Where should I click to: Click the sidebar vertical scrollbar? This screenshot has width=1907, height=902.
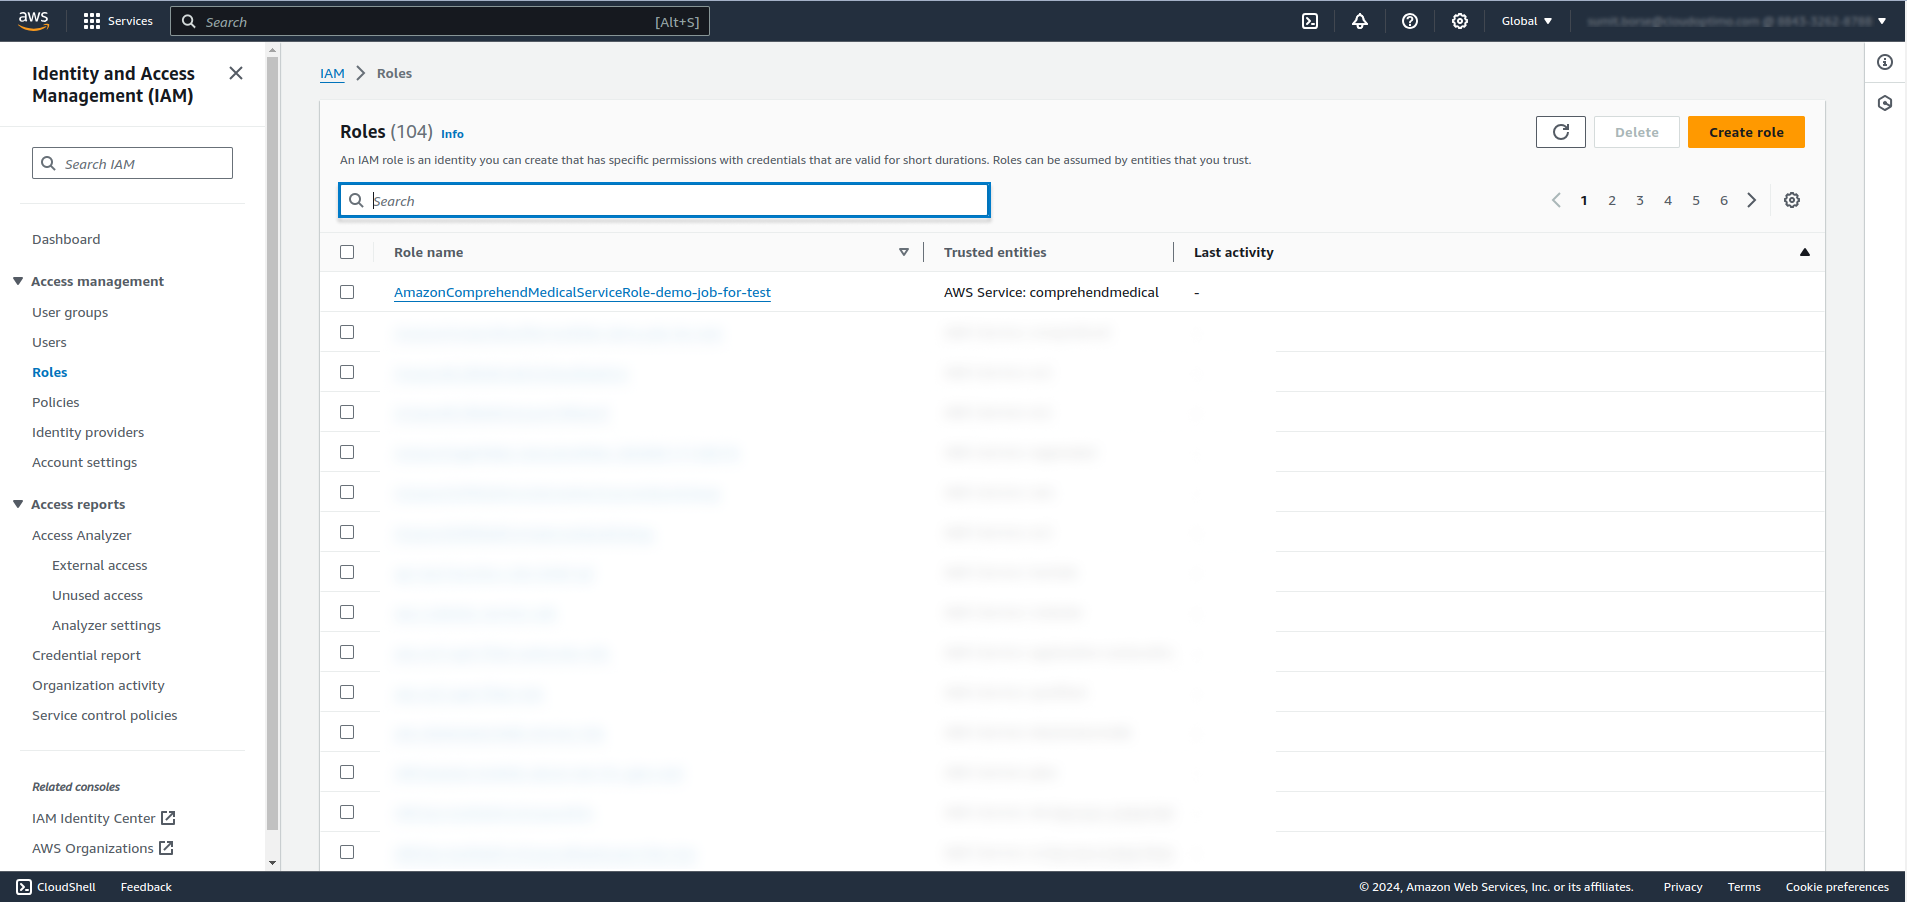(273, 445)
